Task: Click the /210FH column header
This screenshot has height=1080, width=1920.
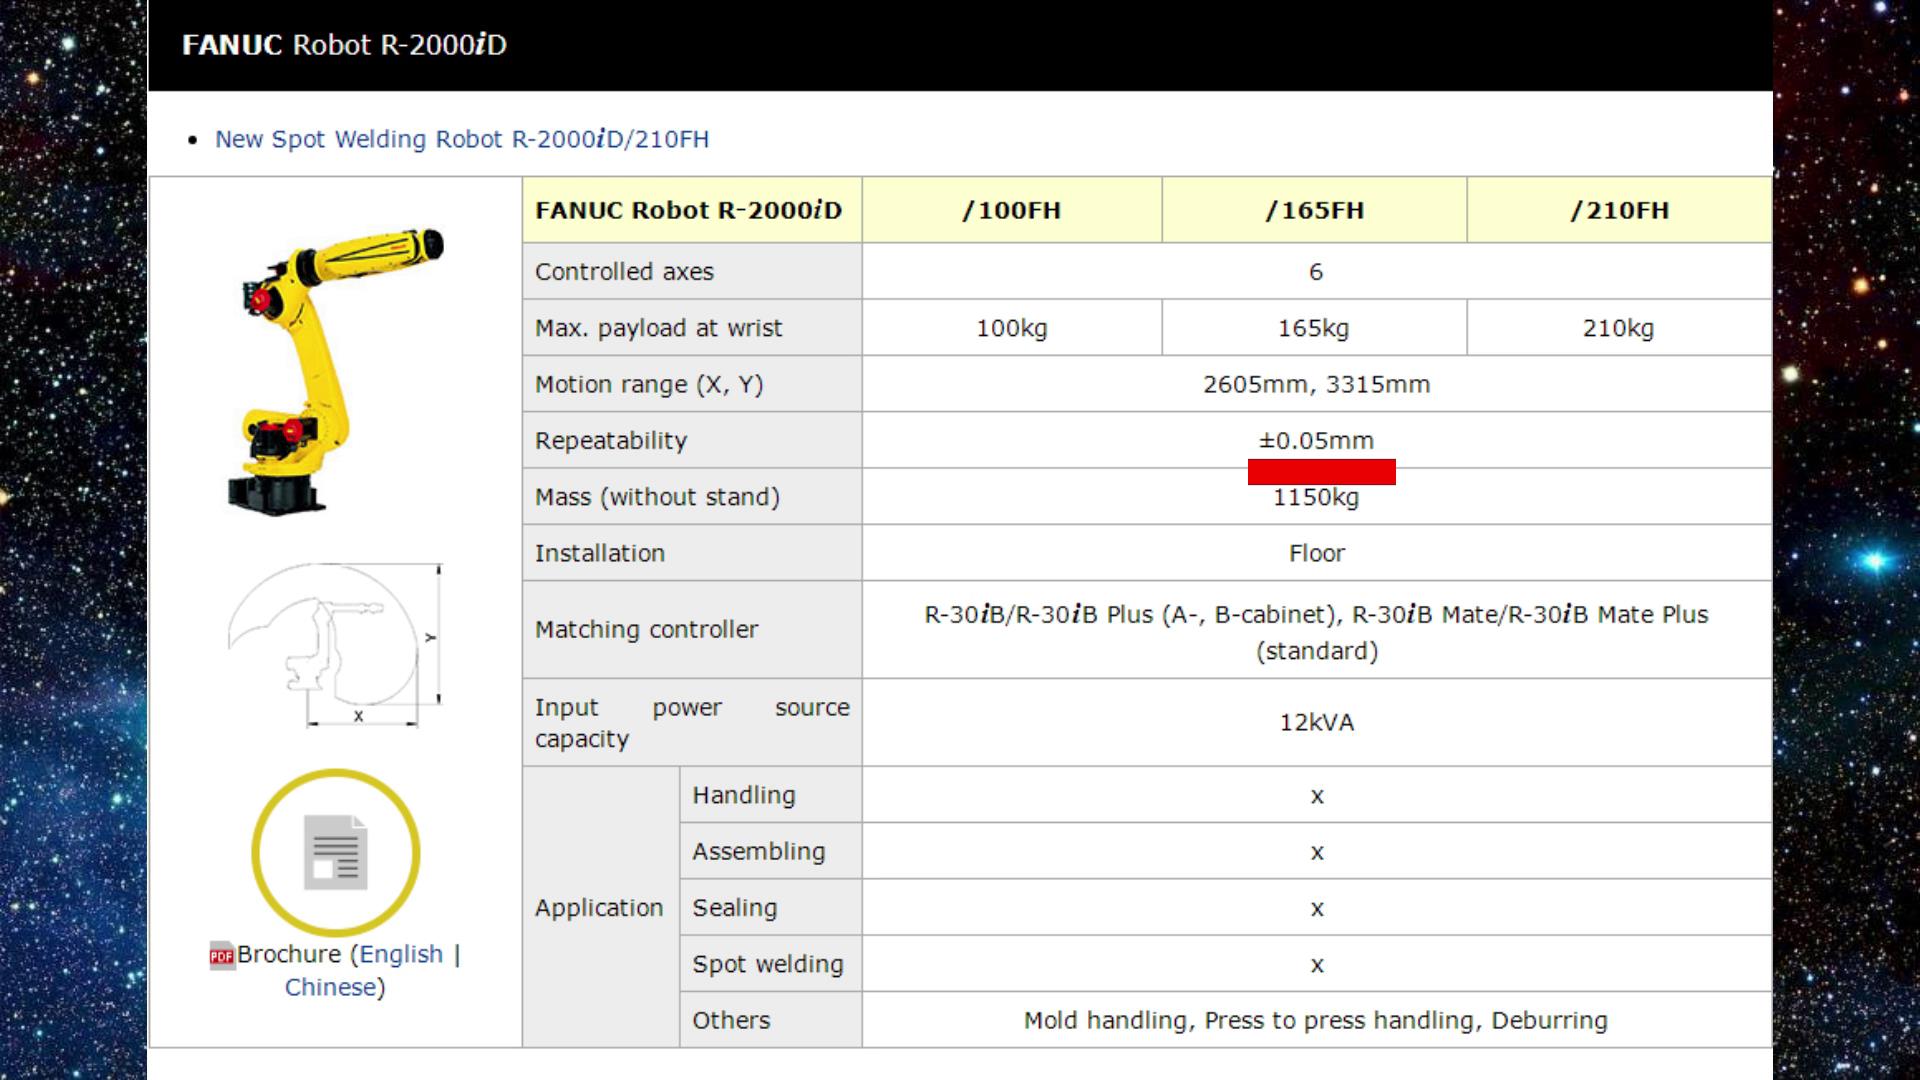Action: pyautogui.click(x=1618, y=210)
